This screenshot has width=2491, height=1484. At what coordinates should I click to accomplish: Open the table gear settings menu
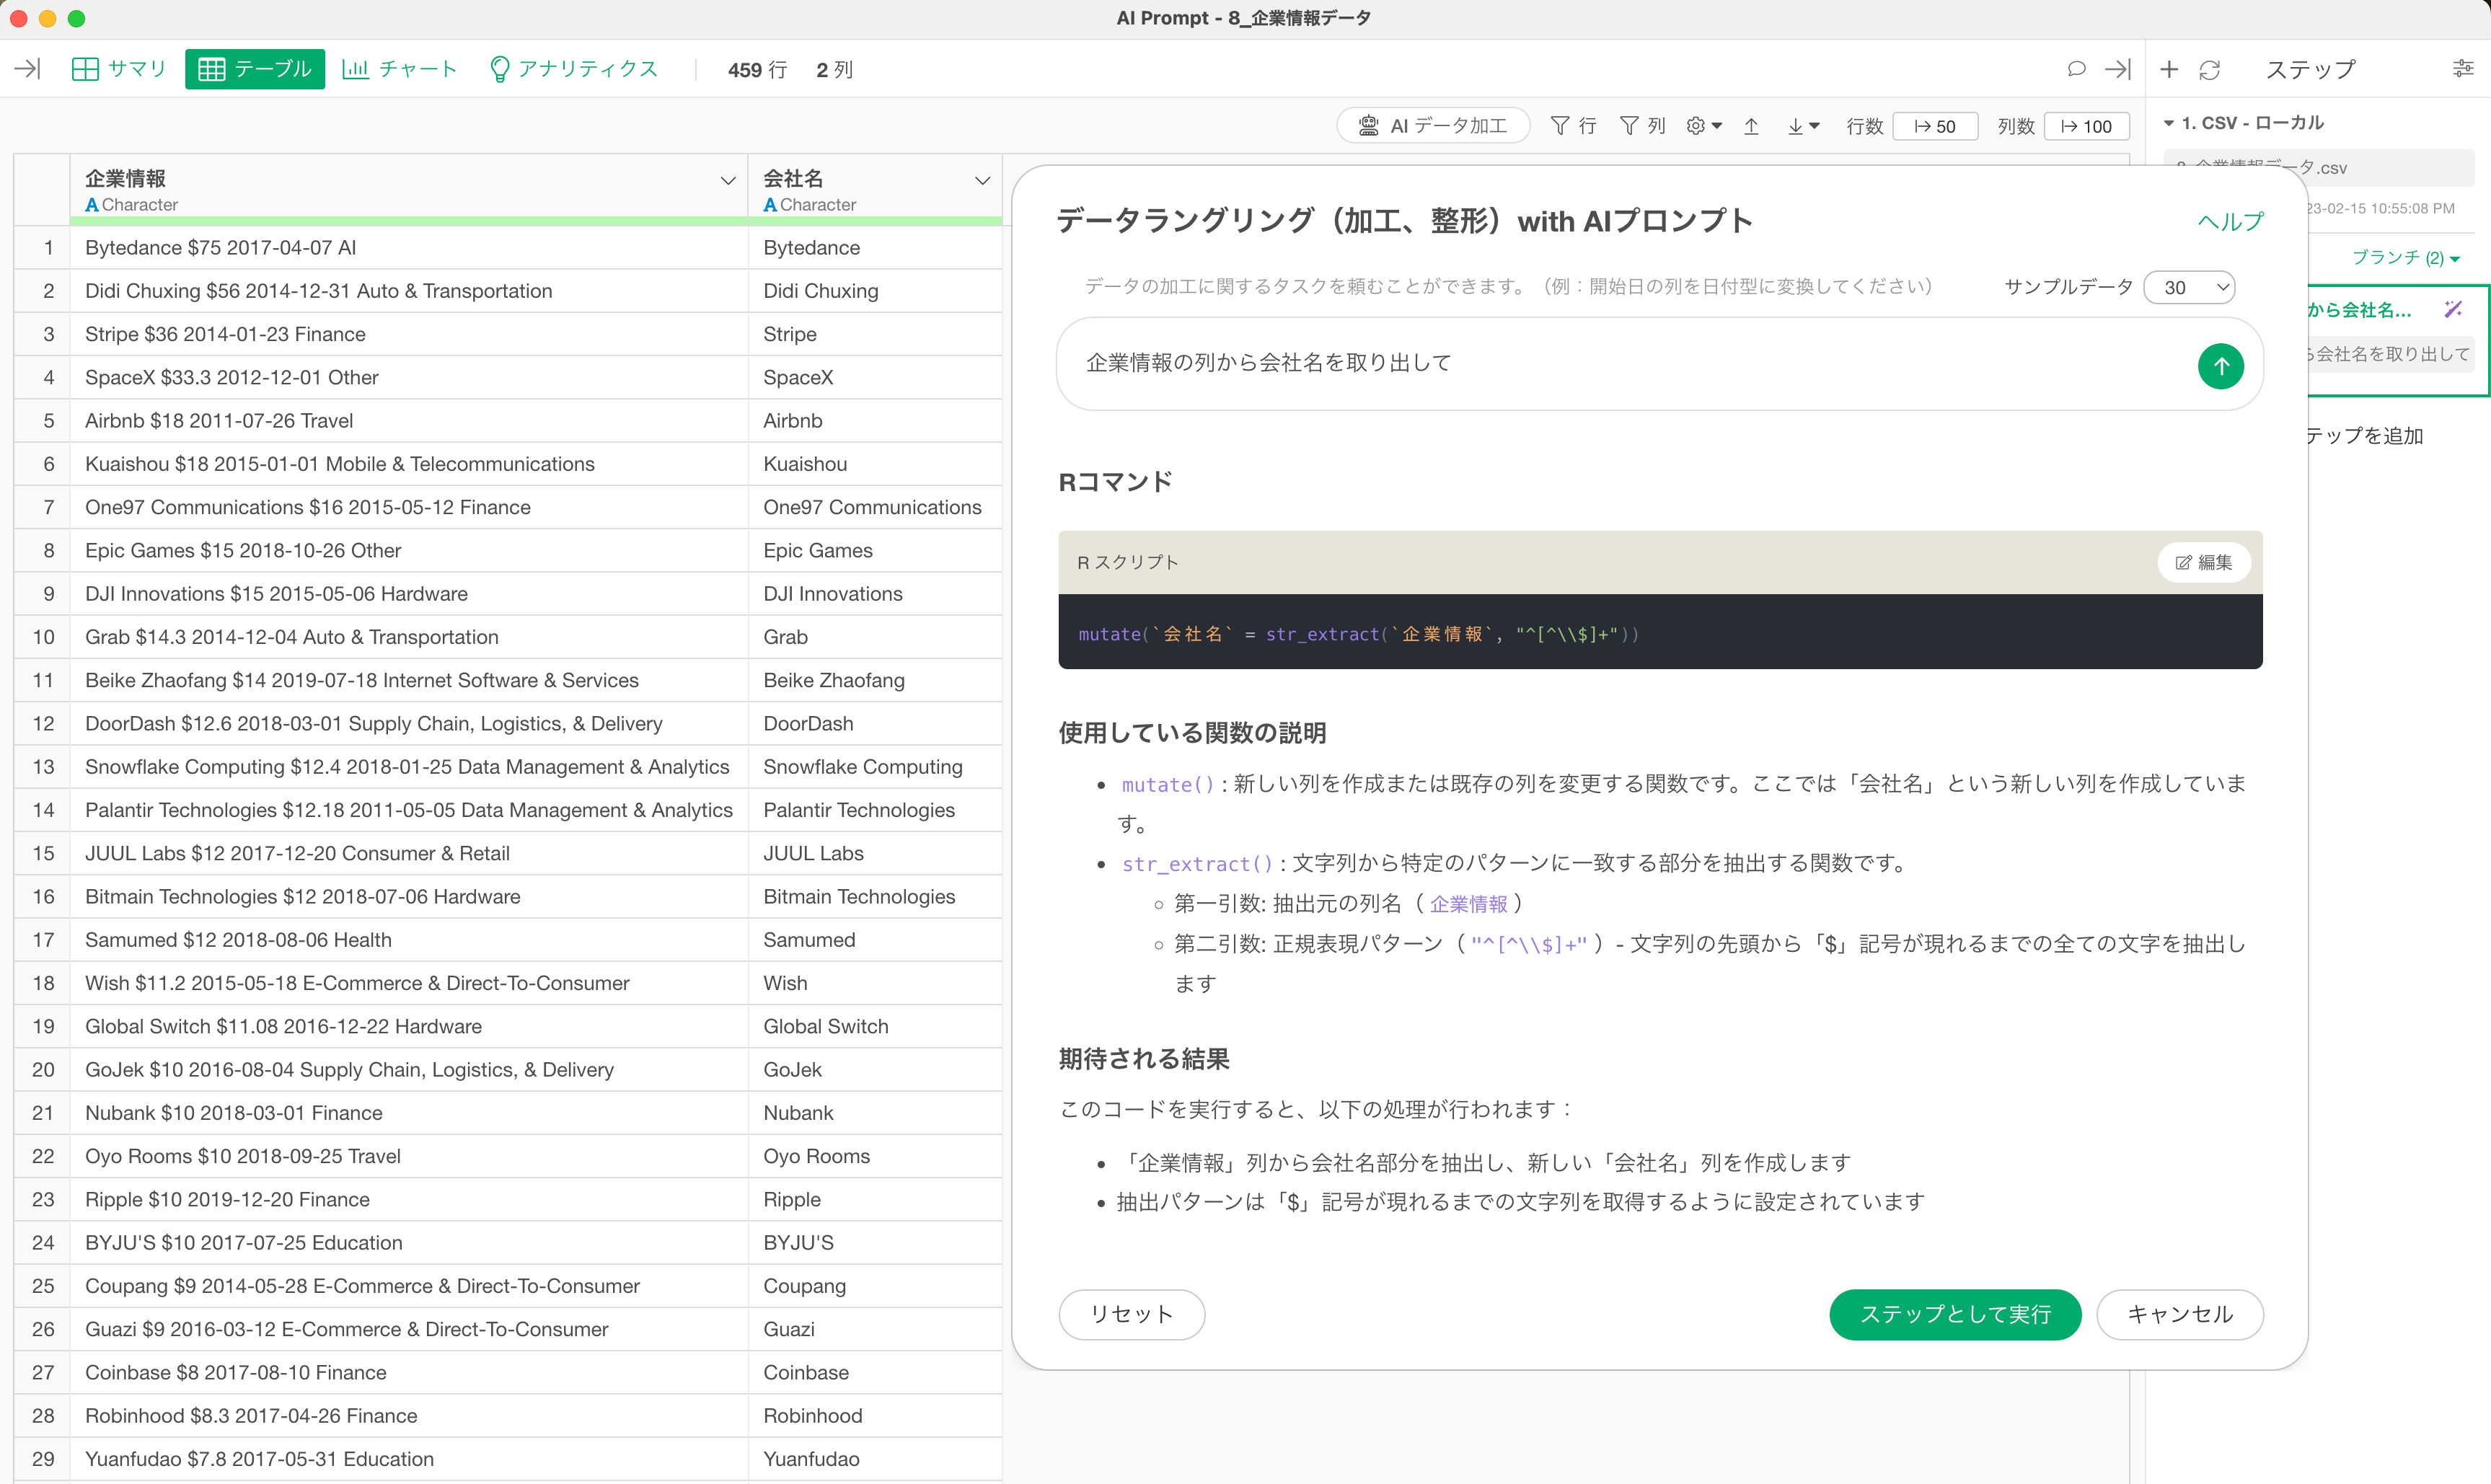1703,126
